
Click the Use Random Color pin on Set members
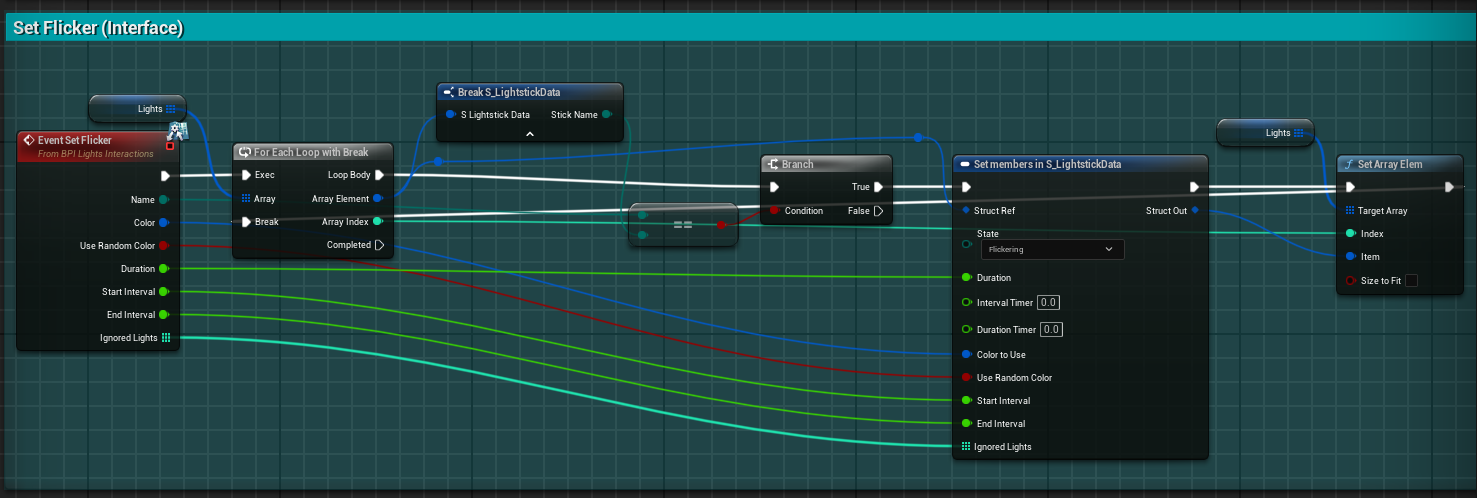click(966, 378)
